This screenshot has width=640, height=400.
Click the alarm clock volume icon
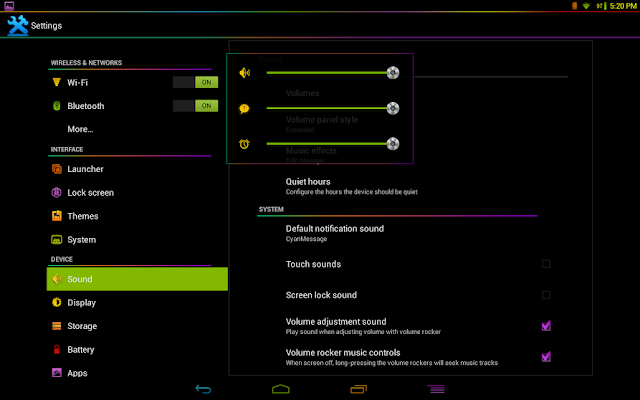pos(244,144)
